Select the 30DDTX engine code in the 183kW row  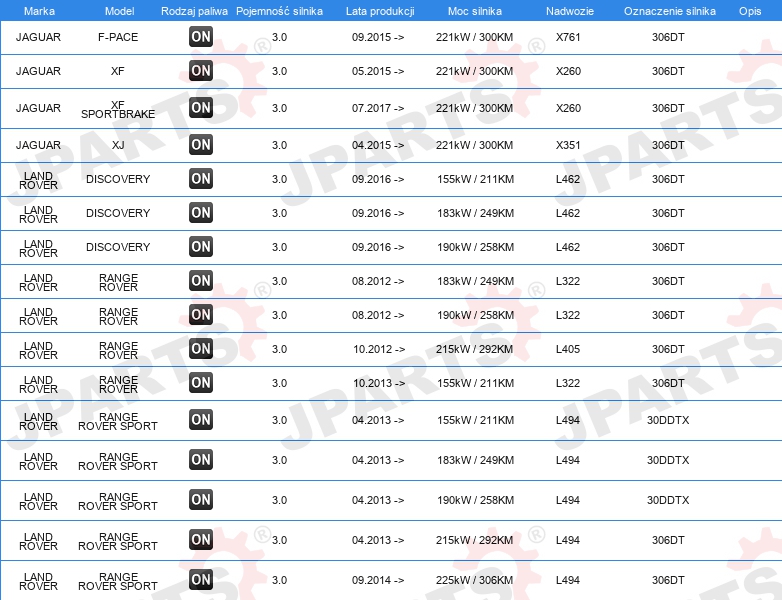(668, 460)
